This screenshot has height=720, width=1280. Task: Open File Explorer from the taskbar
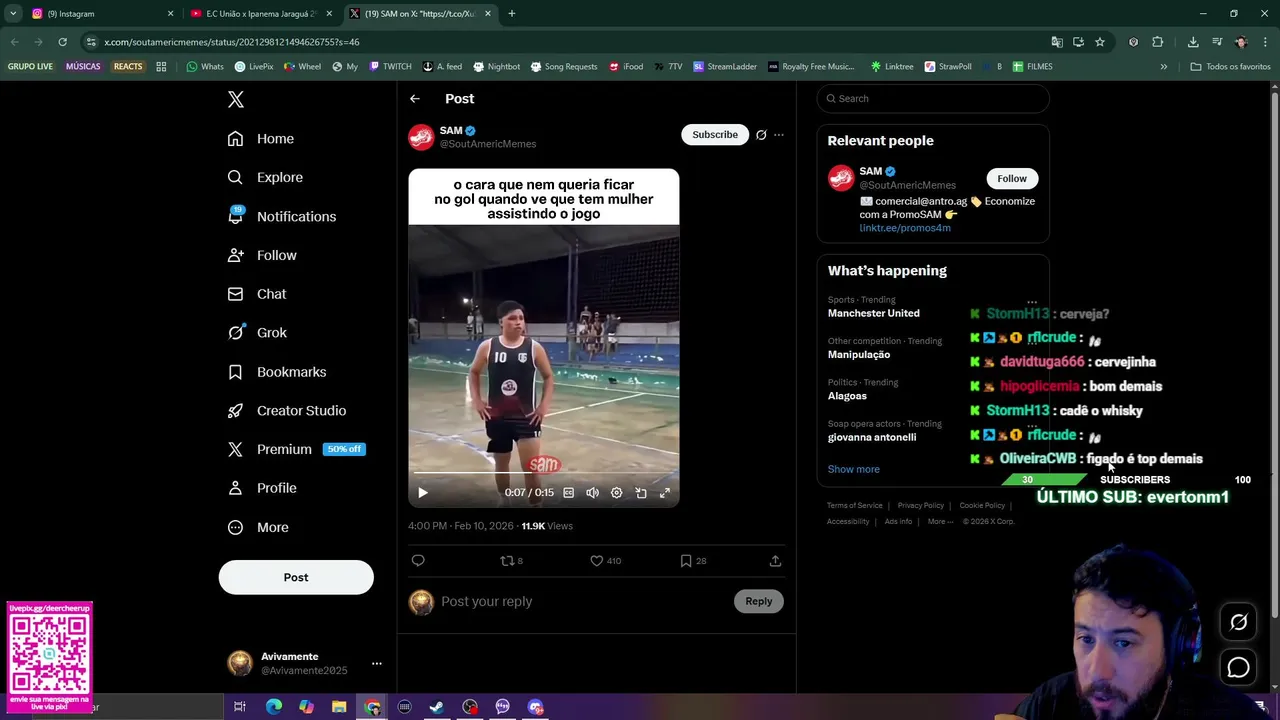tap(339, 707)
